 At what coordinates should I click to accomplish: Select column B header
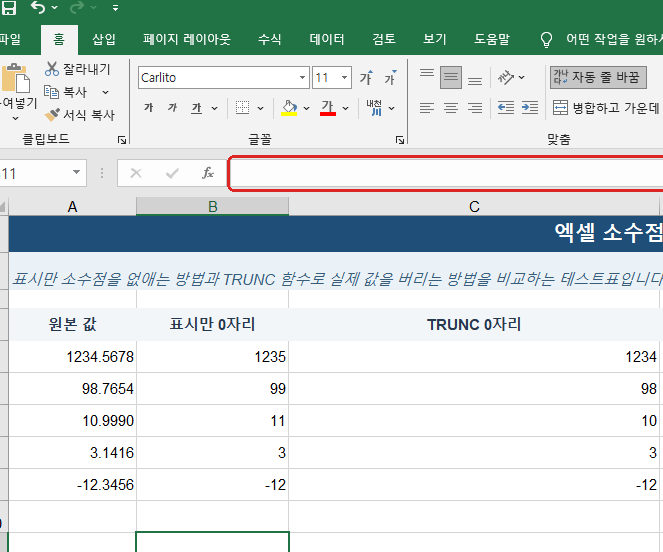213,207
